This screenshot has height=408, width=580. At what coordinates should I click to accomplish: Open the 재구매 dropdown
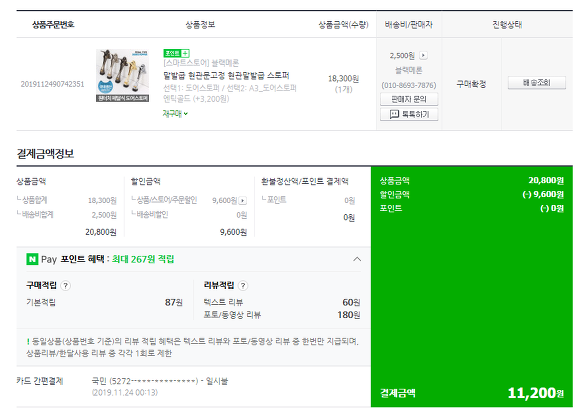click(175, 114)
